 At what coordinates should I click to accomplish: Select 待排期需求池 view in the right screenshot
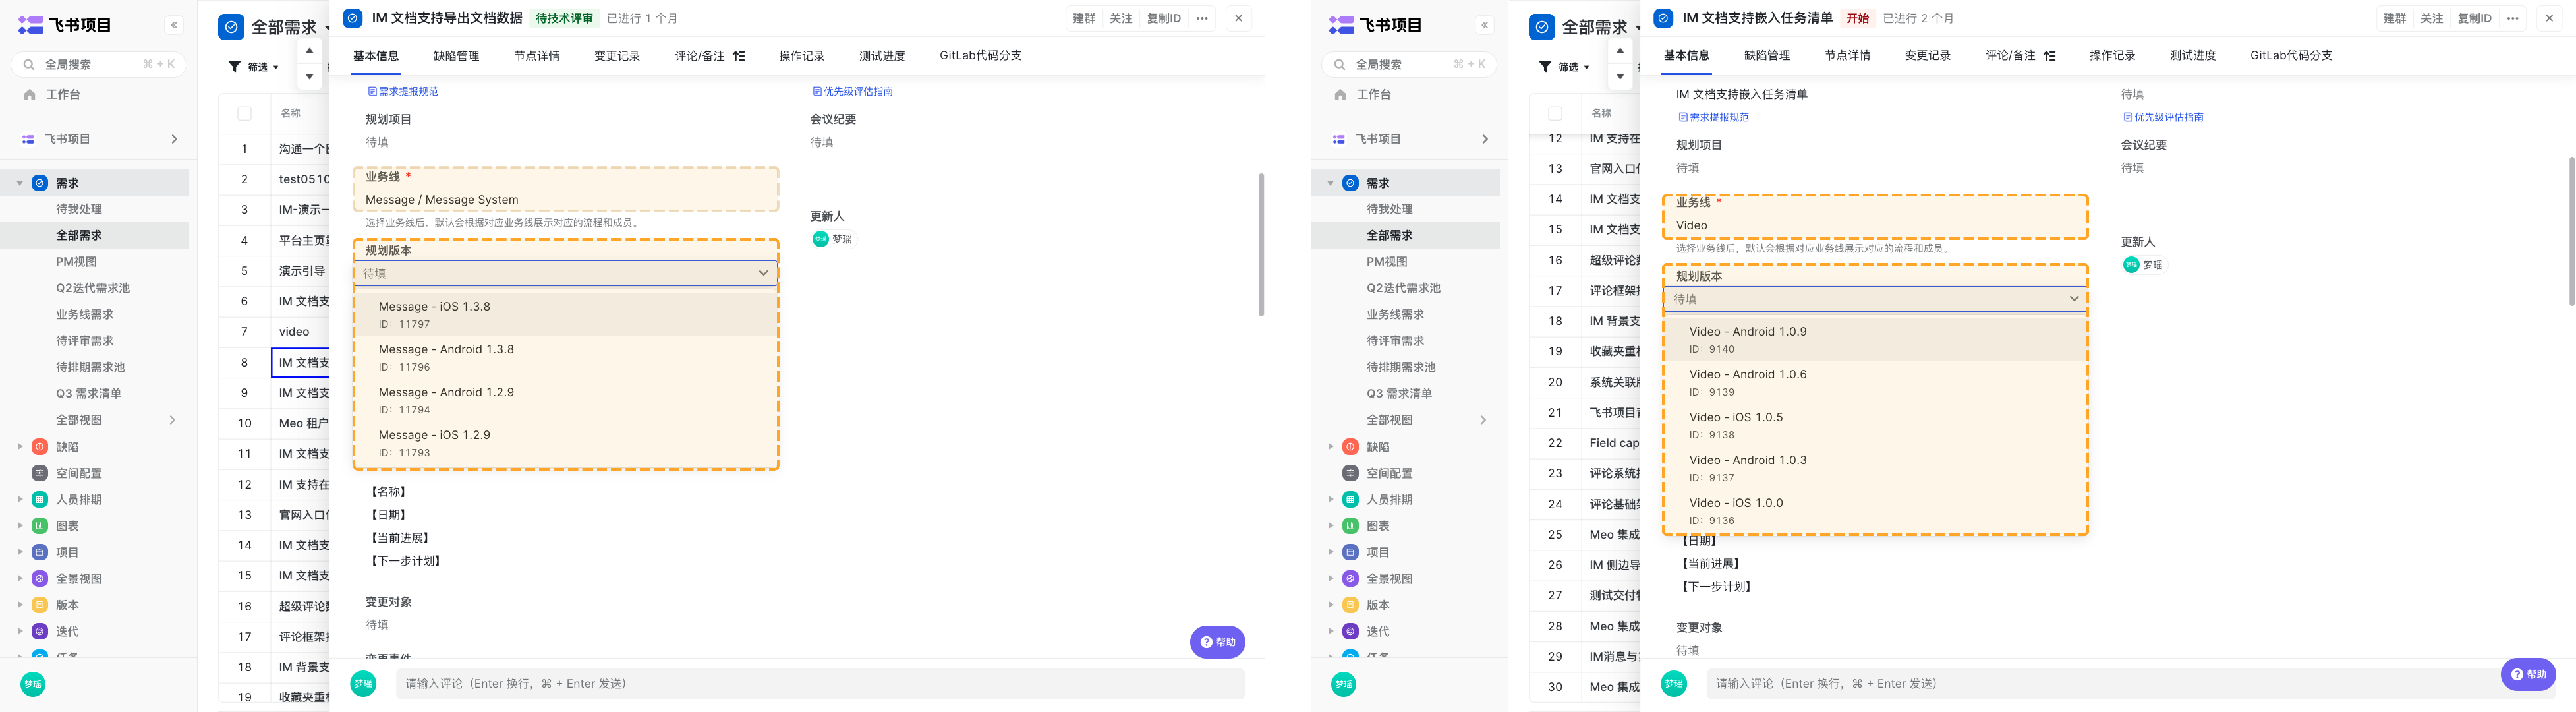coord(1401,367)
